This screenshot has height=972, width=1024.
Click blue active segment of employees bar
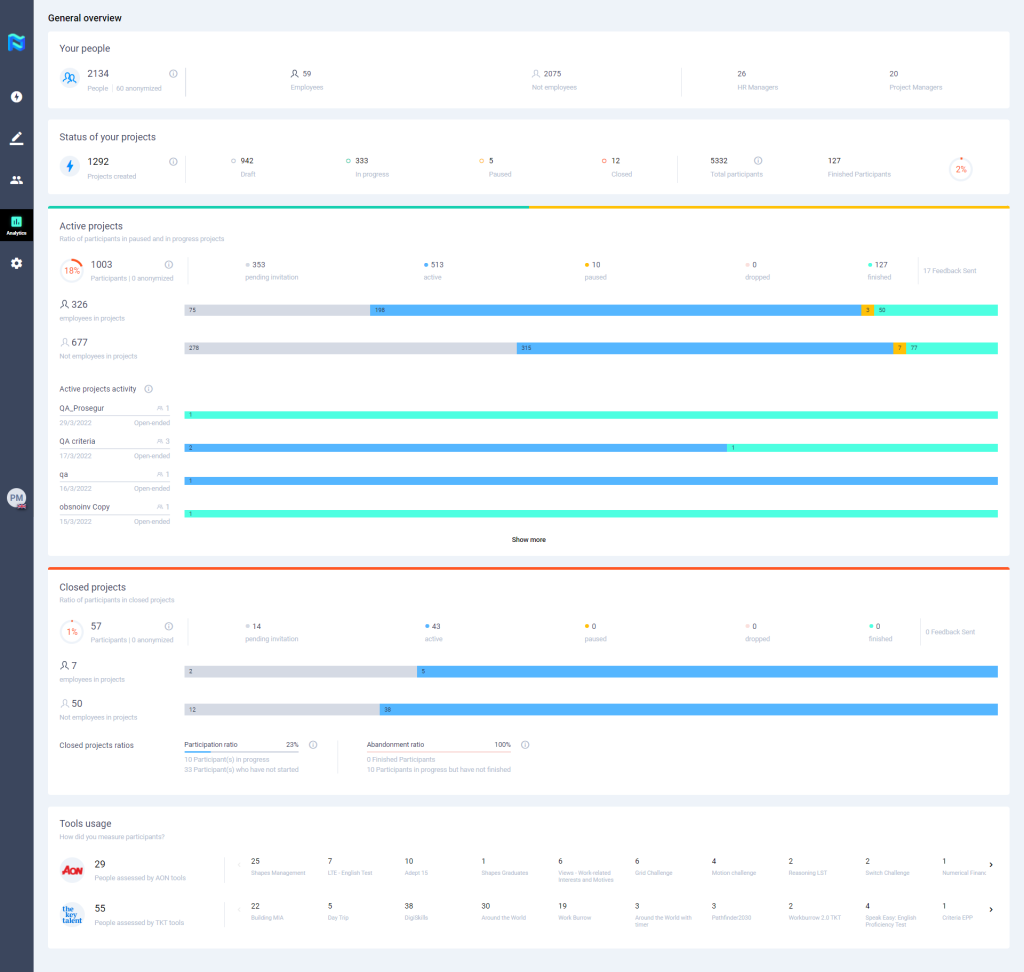point(615,310)
